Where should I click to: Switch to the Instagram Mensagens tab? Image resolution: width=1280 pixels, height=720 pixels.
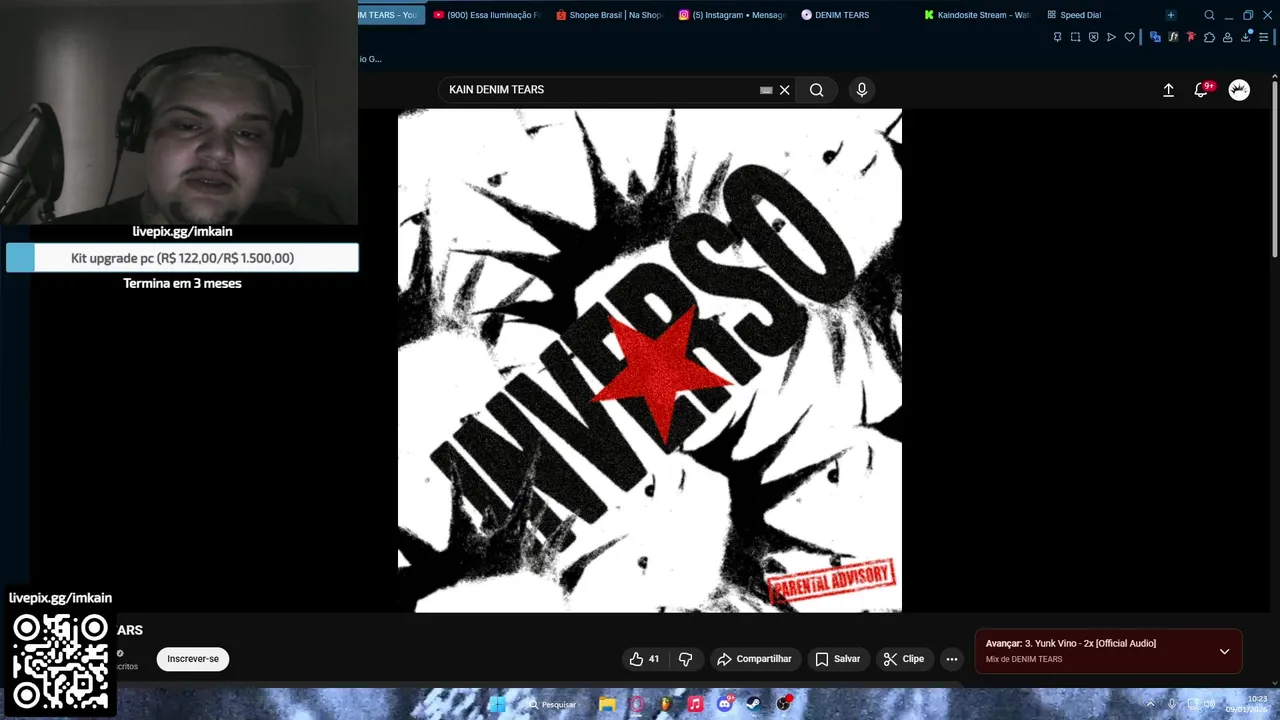(x=732, y=15)
